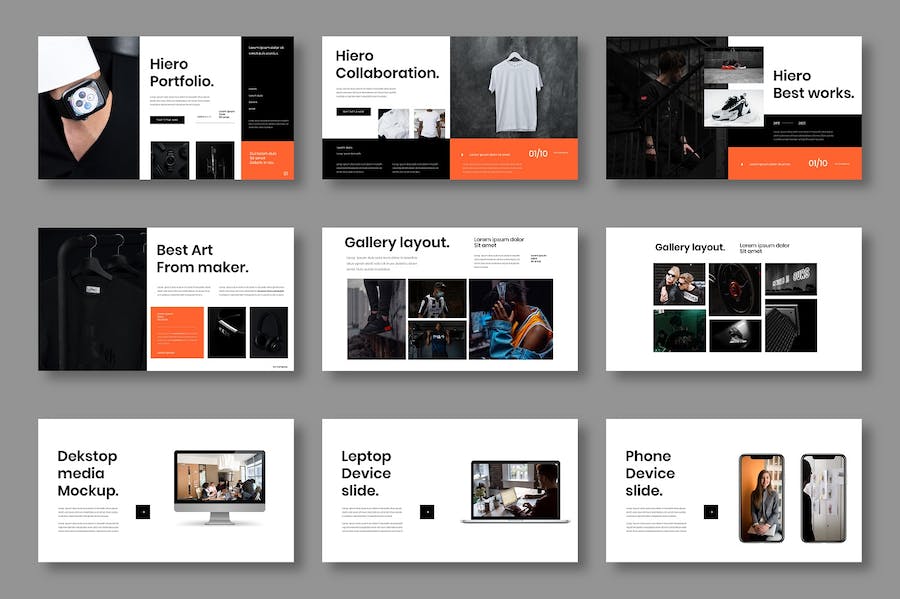Click the two men in sunglasses gallery photo
The width and height of the screenshot is (900, 599).
679,284
